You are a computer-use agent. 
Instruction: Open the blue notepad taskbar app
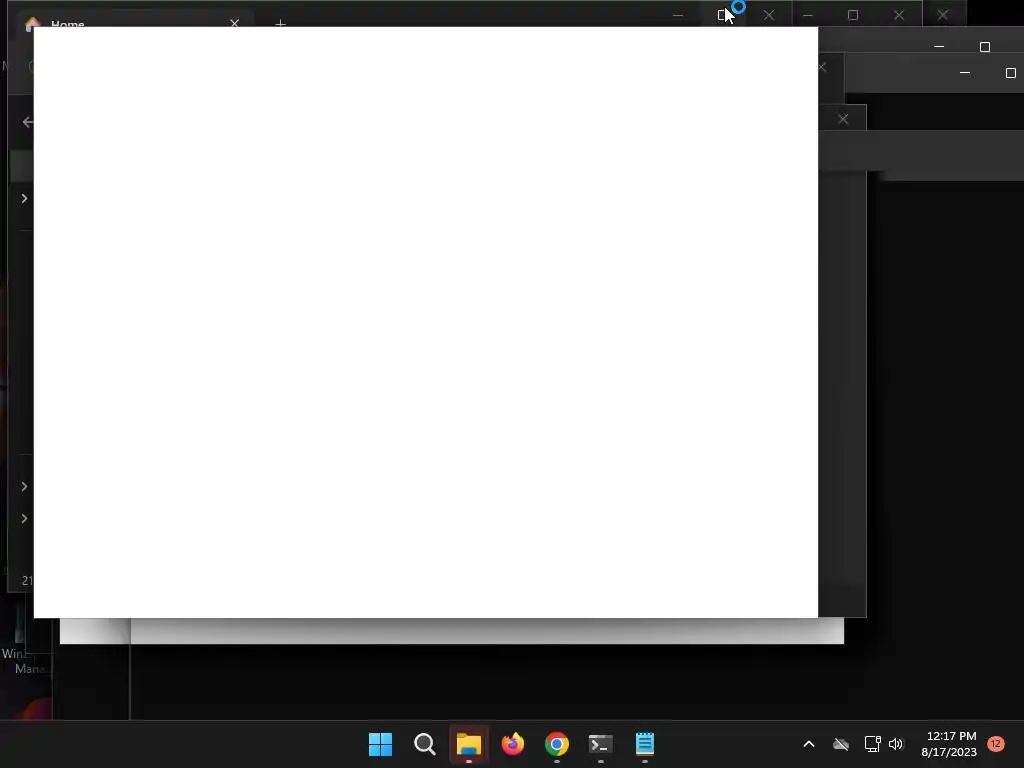[x=645, y=744]
